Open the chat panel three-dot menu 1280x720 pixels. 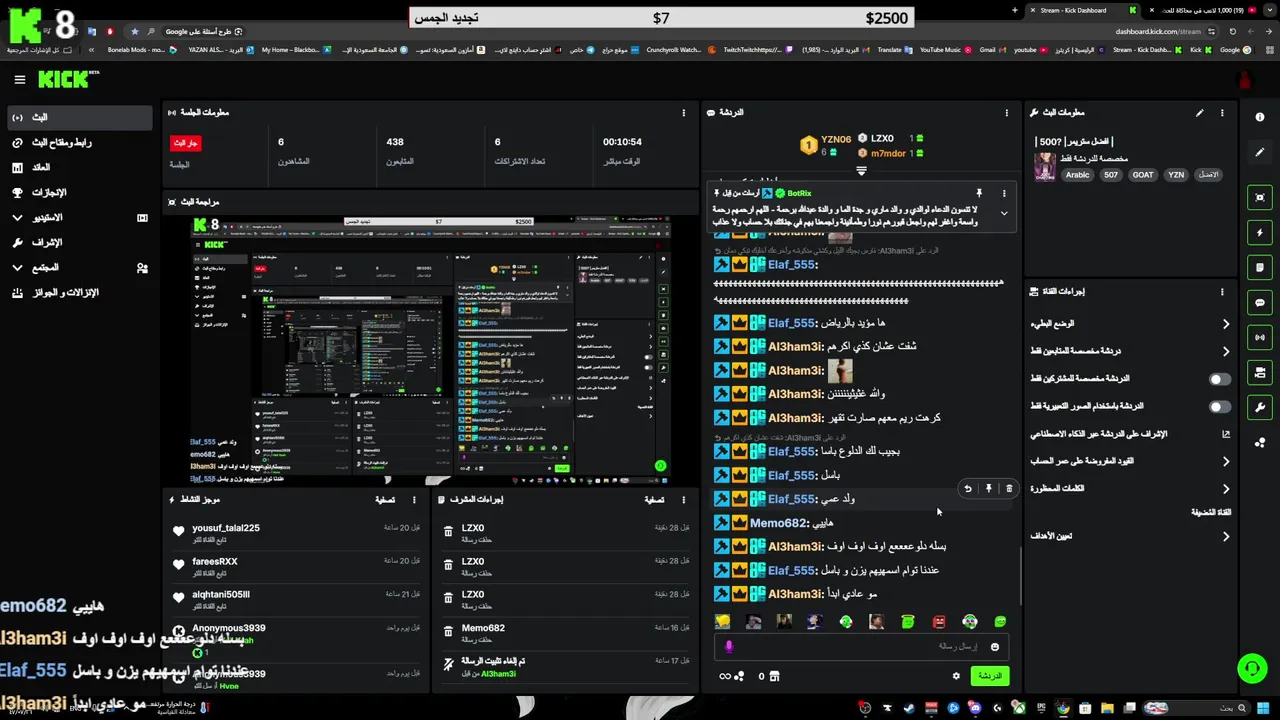[1007, 113]
